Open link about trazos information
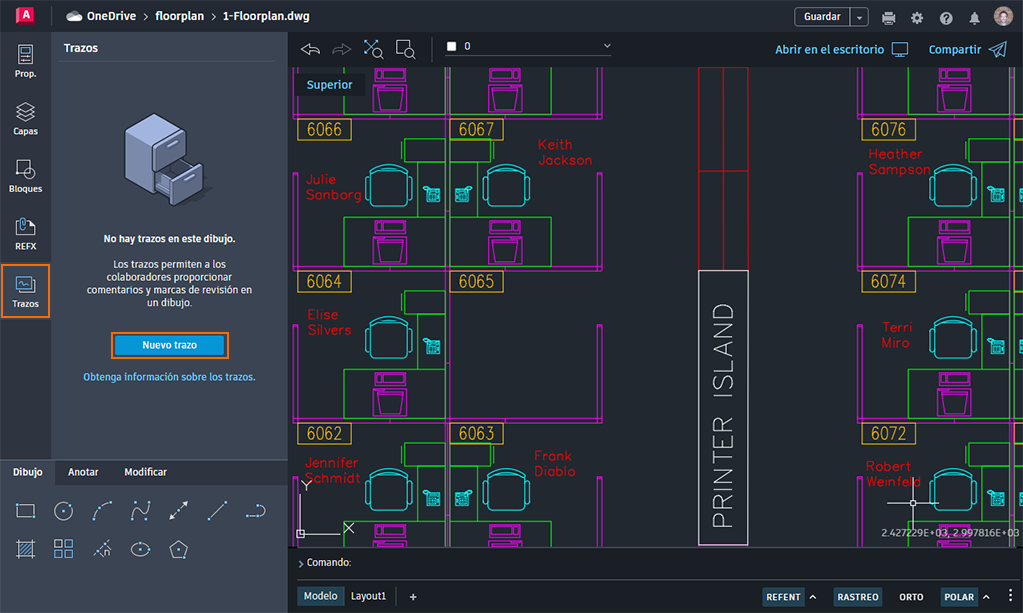 (169, 377)
